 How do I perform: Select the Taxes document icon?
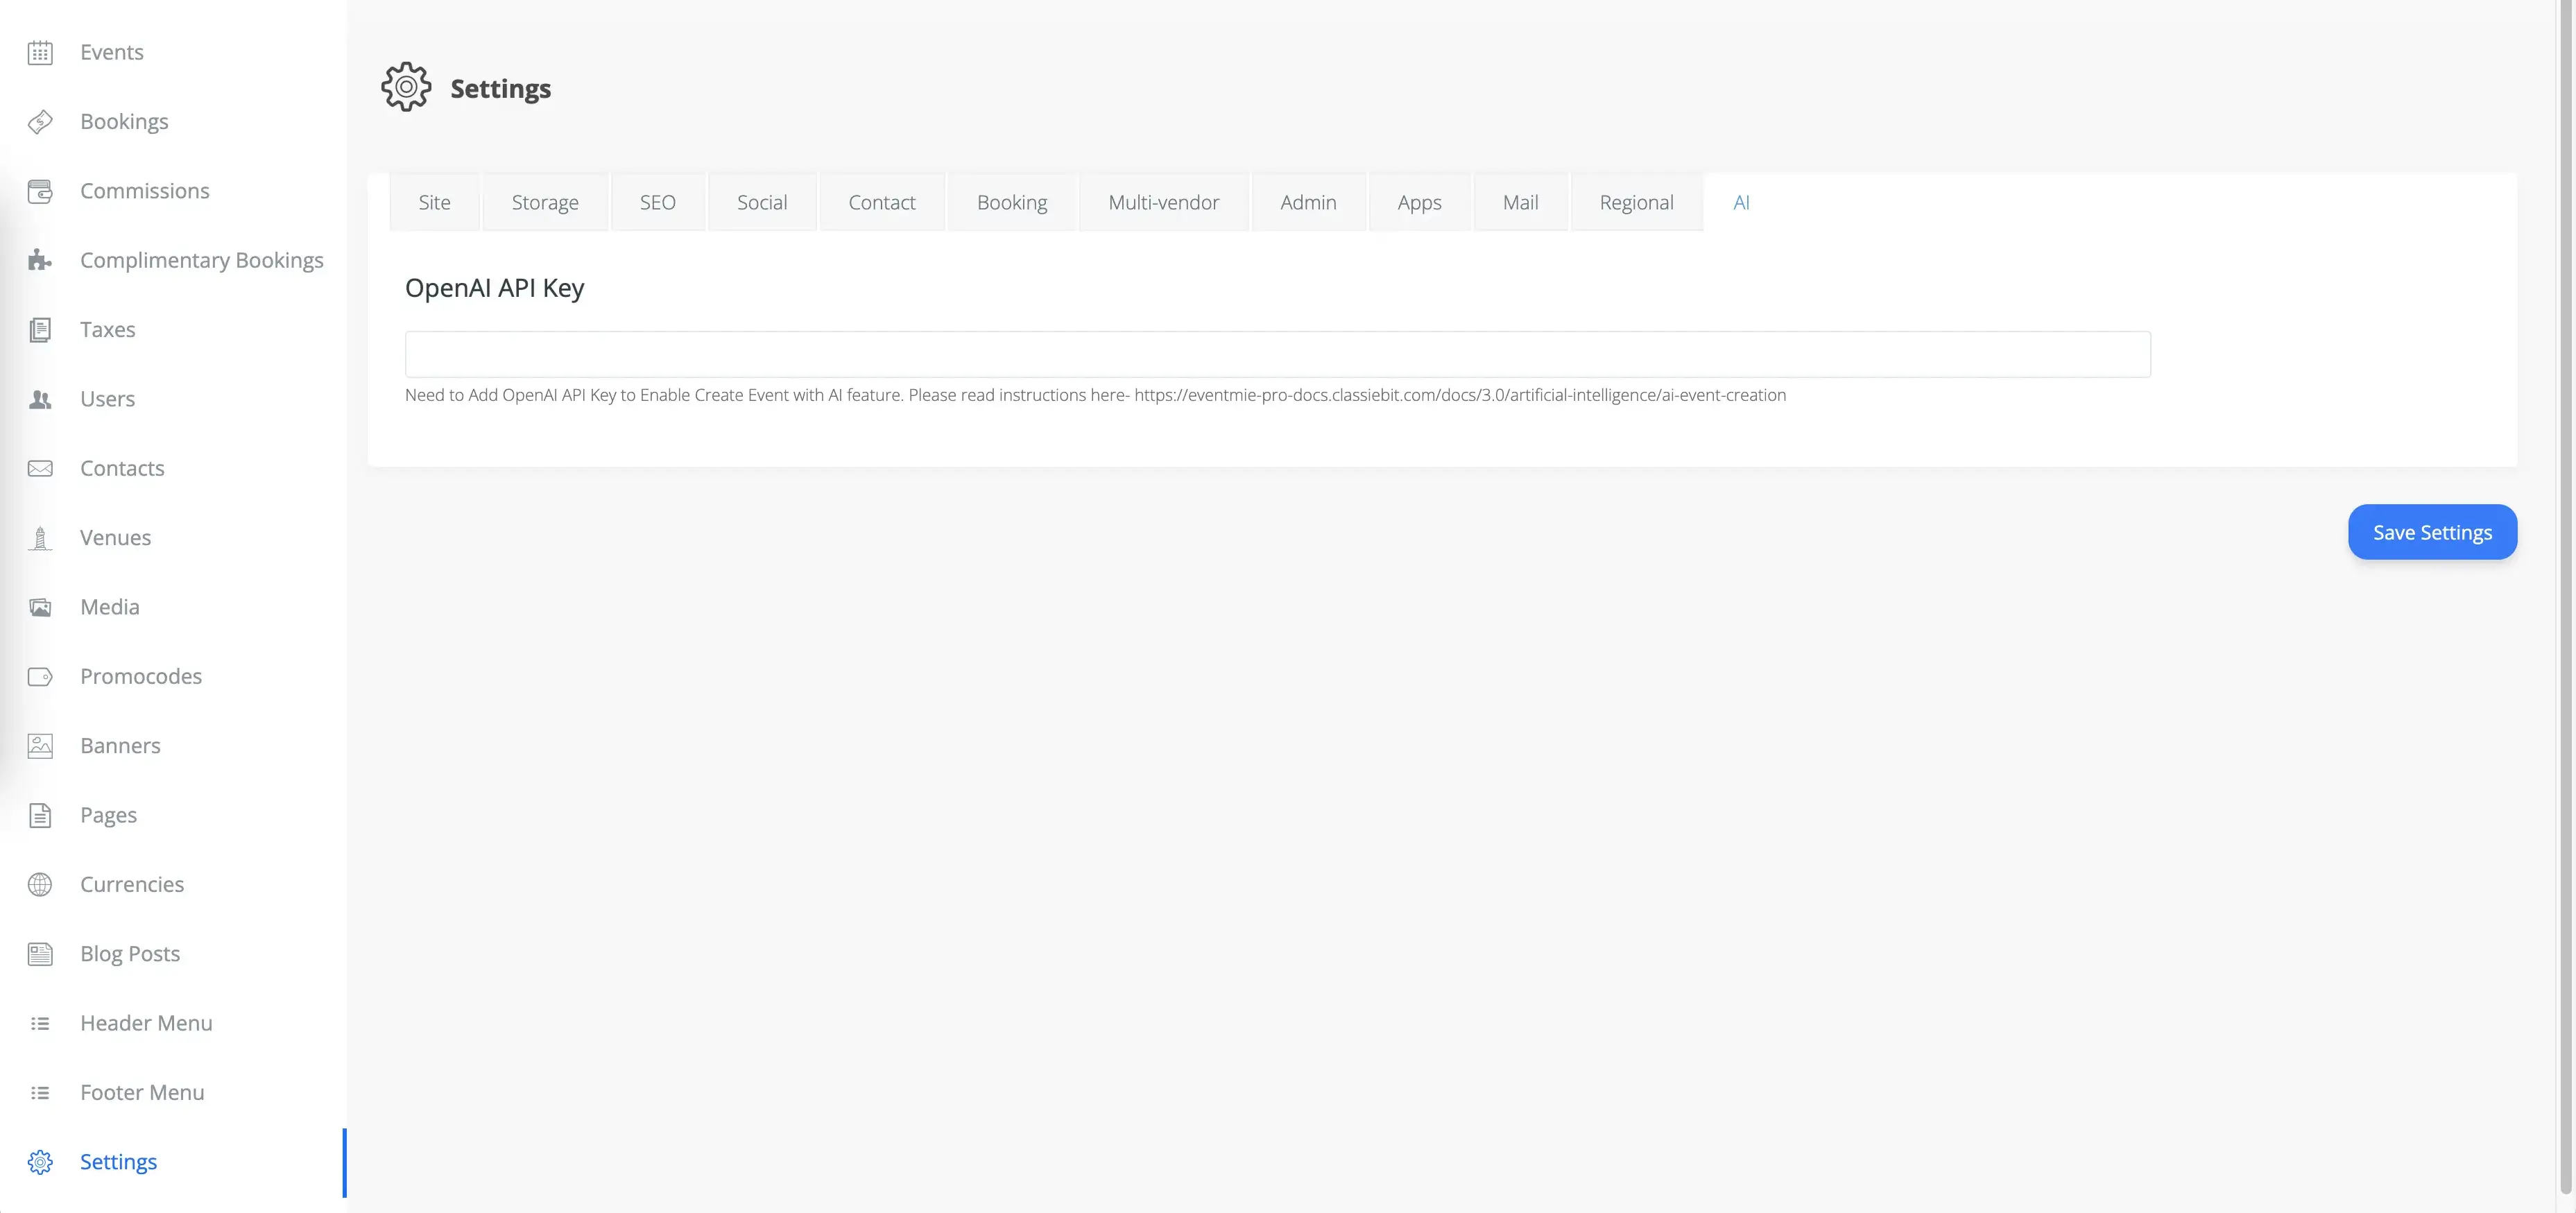(x=40, y=329)
